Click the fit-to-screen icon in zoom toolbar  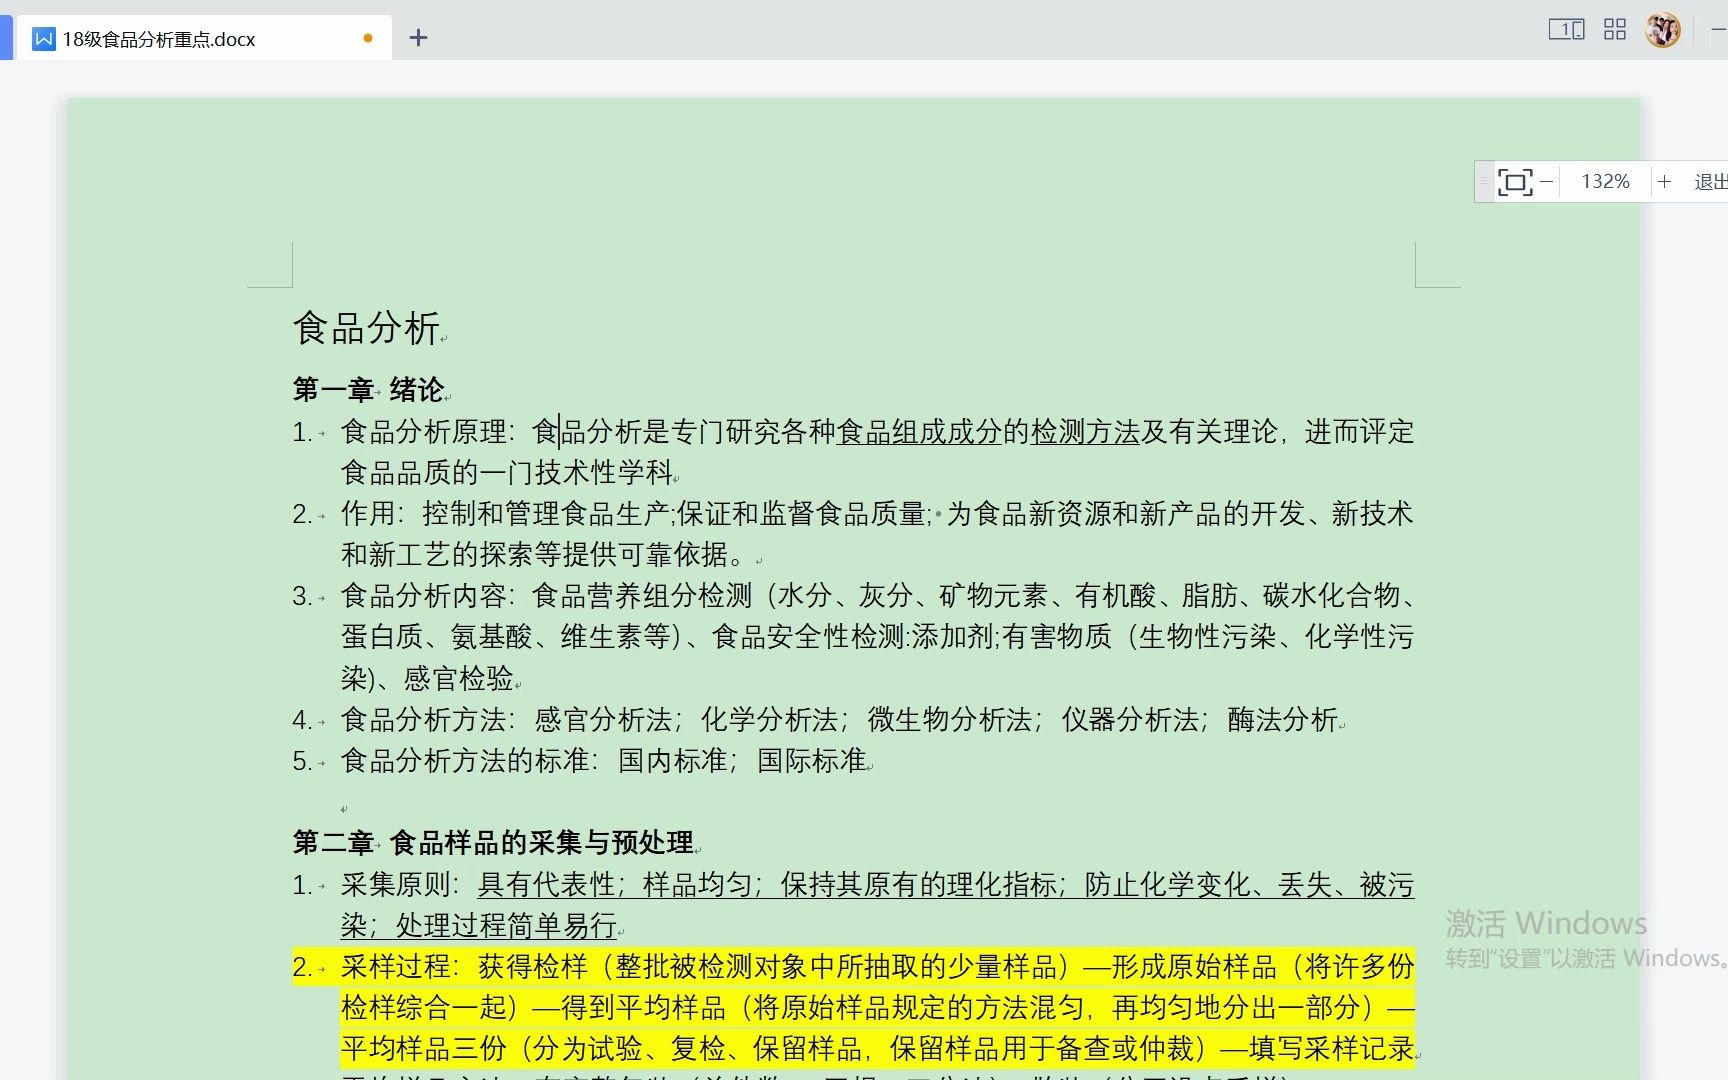[1514, 182]
